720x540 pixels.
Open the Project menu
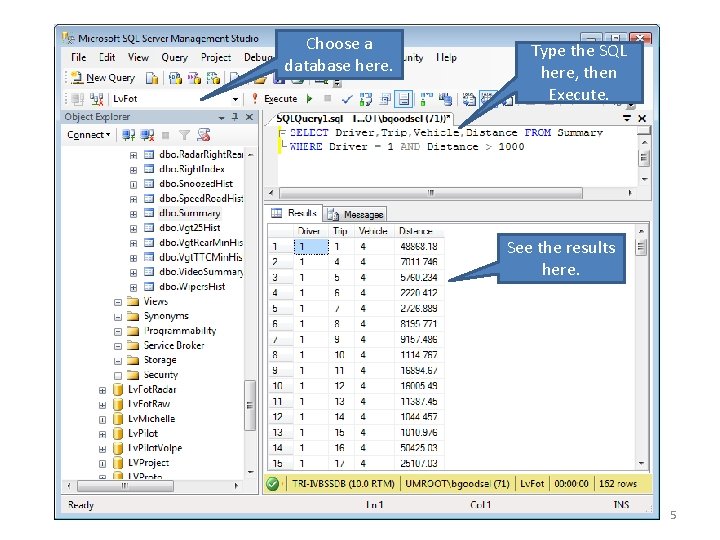(216, 57)
